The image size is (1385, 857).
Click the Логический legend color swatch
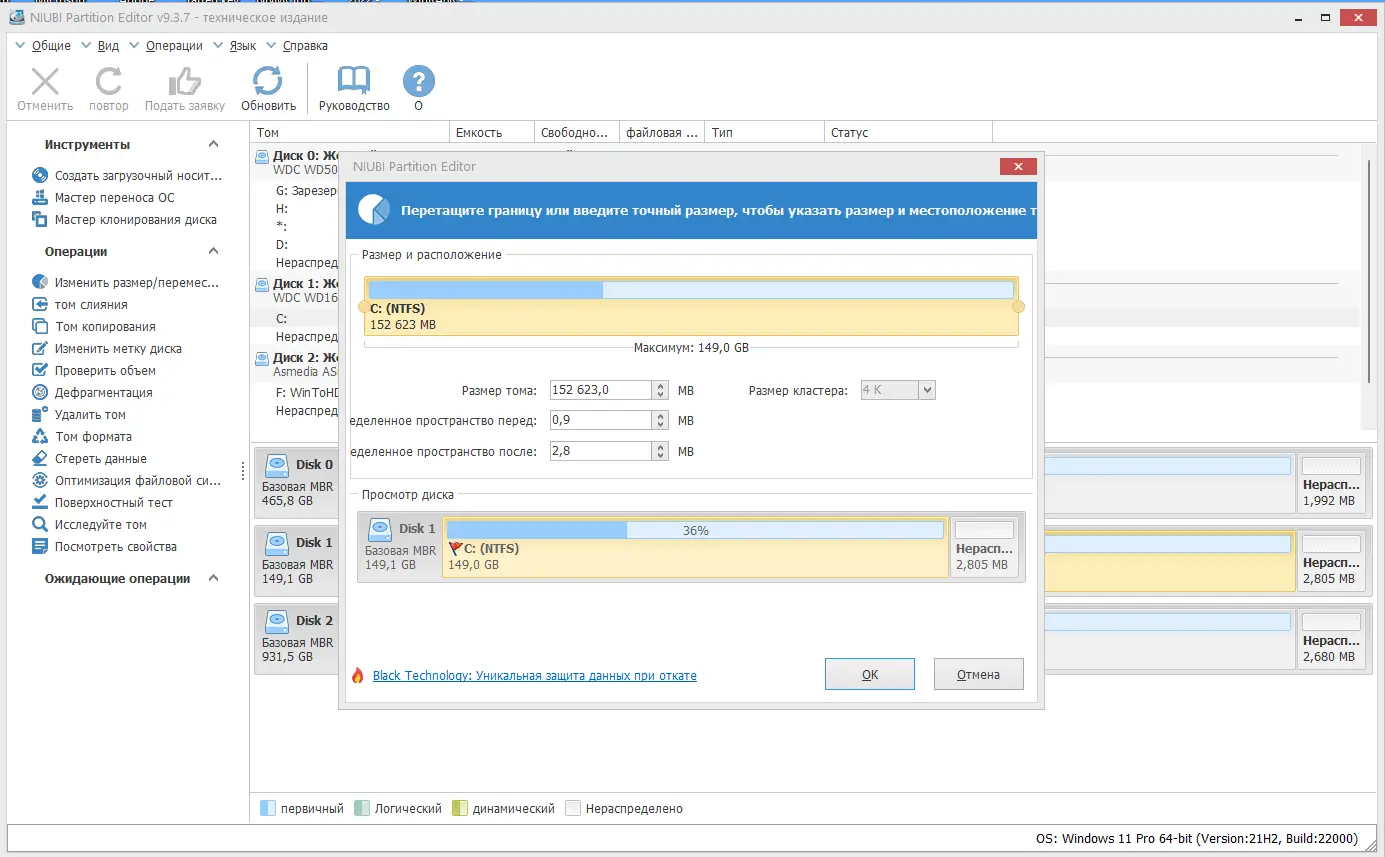click(362, 808)
